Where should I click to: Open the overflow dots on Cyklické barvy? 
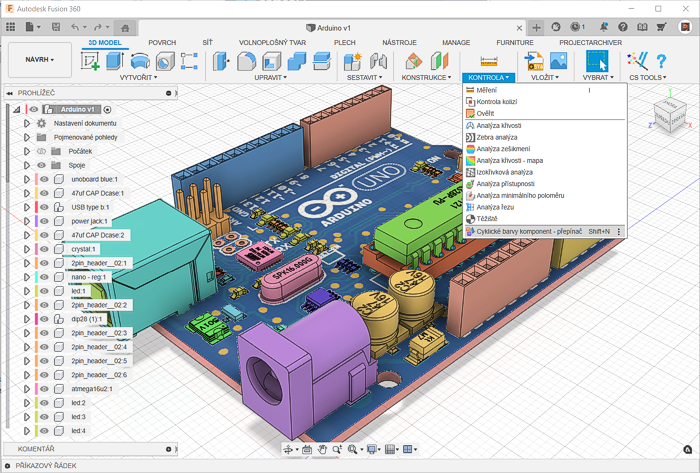coord(619,232)
